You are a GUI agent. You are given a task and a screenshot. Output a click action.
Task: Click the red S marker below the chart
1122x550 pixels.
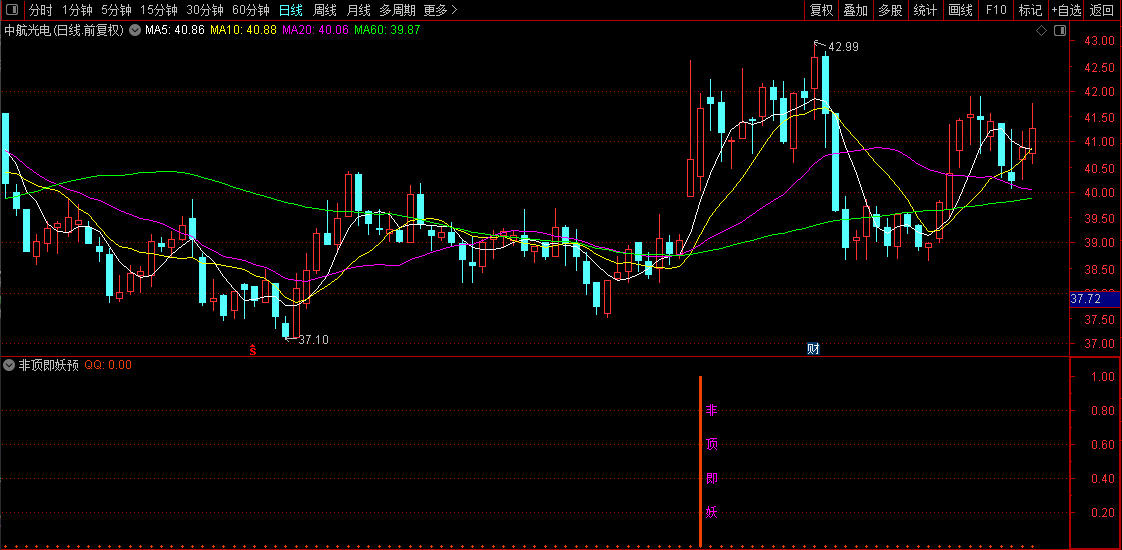click(x=253, y=350)
